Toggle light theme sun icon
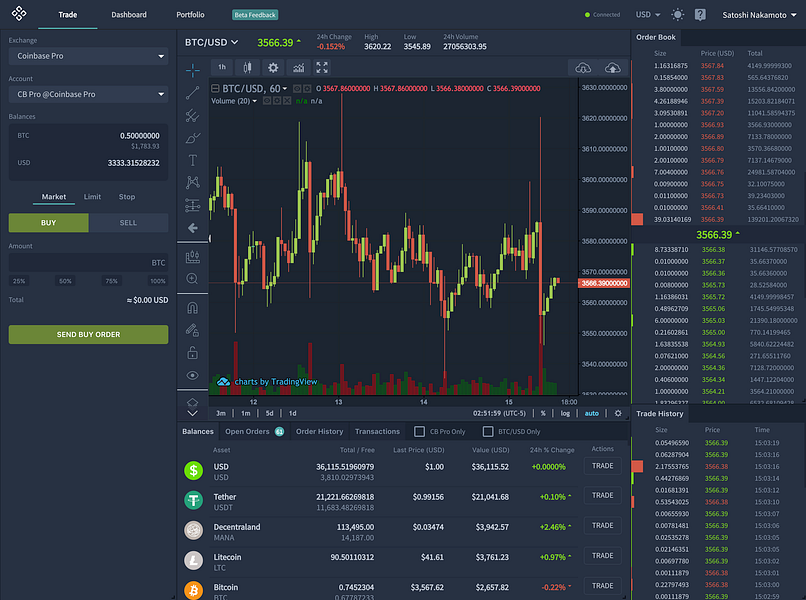 pyautogui.click(x=677, y=14)
